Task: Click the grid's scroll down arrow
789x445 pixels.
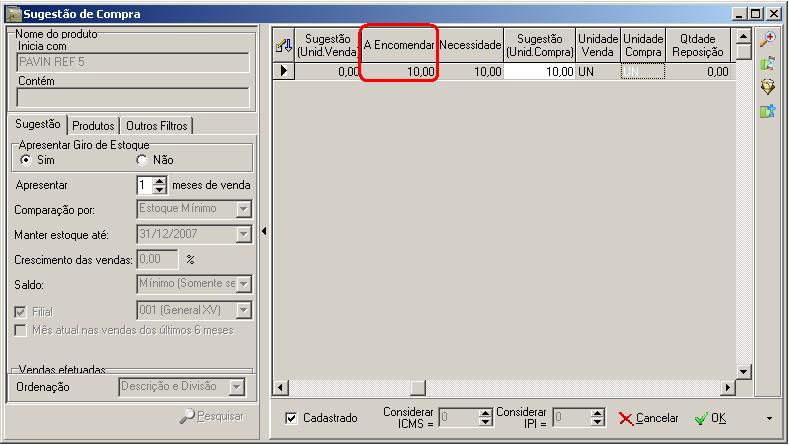Action: coord(743,372)
